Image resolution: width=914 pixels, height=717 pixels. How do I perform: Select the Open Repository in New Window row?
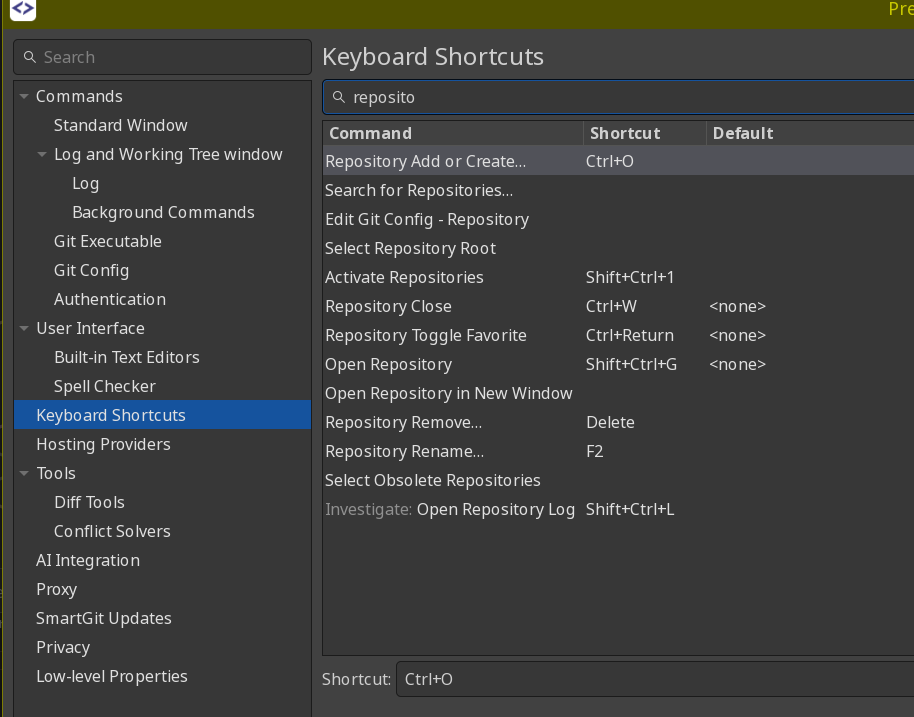click(449, 393)
